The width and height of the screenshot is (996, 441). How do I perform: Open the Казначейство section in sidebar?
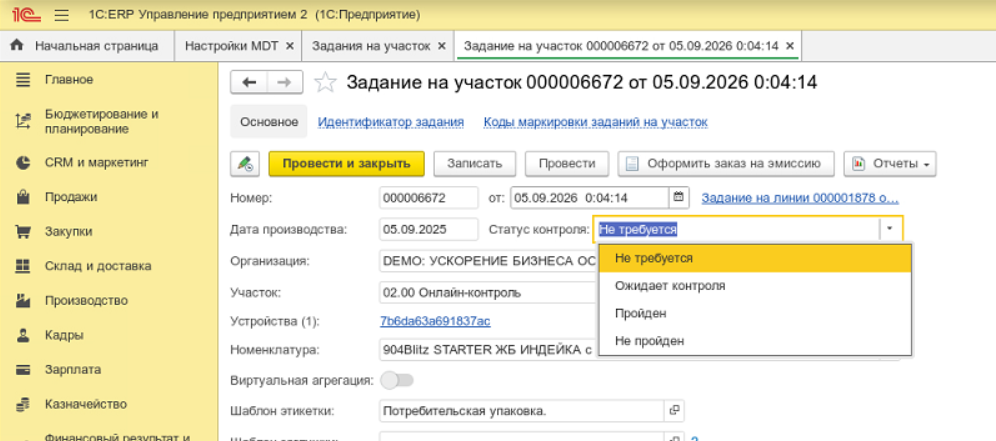point(85,404)
